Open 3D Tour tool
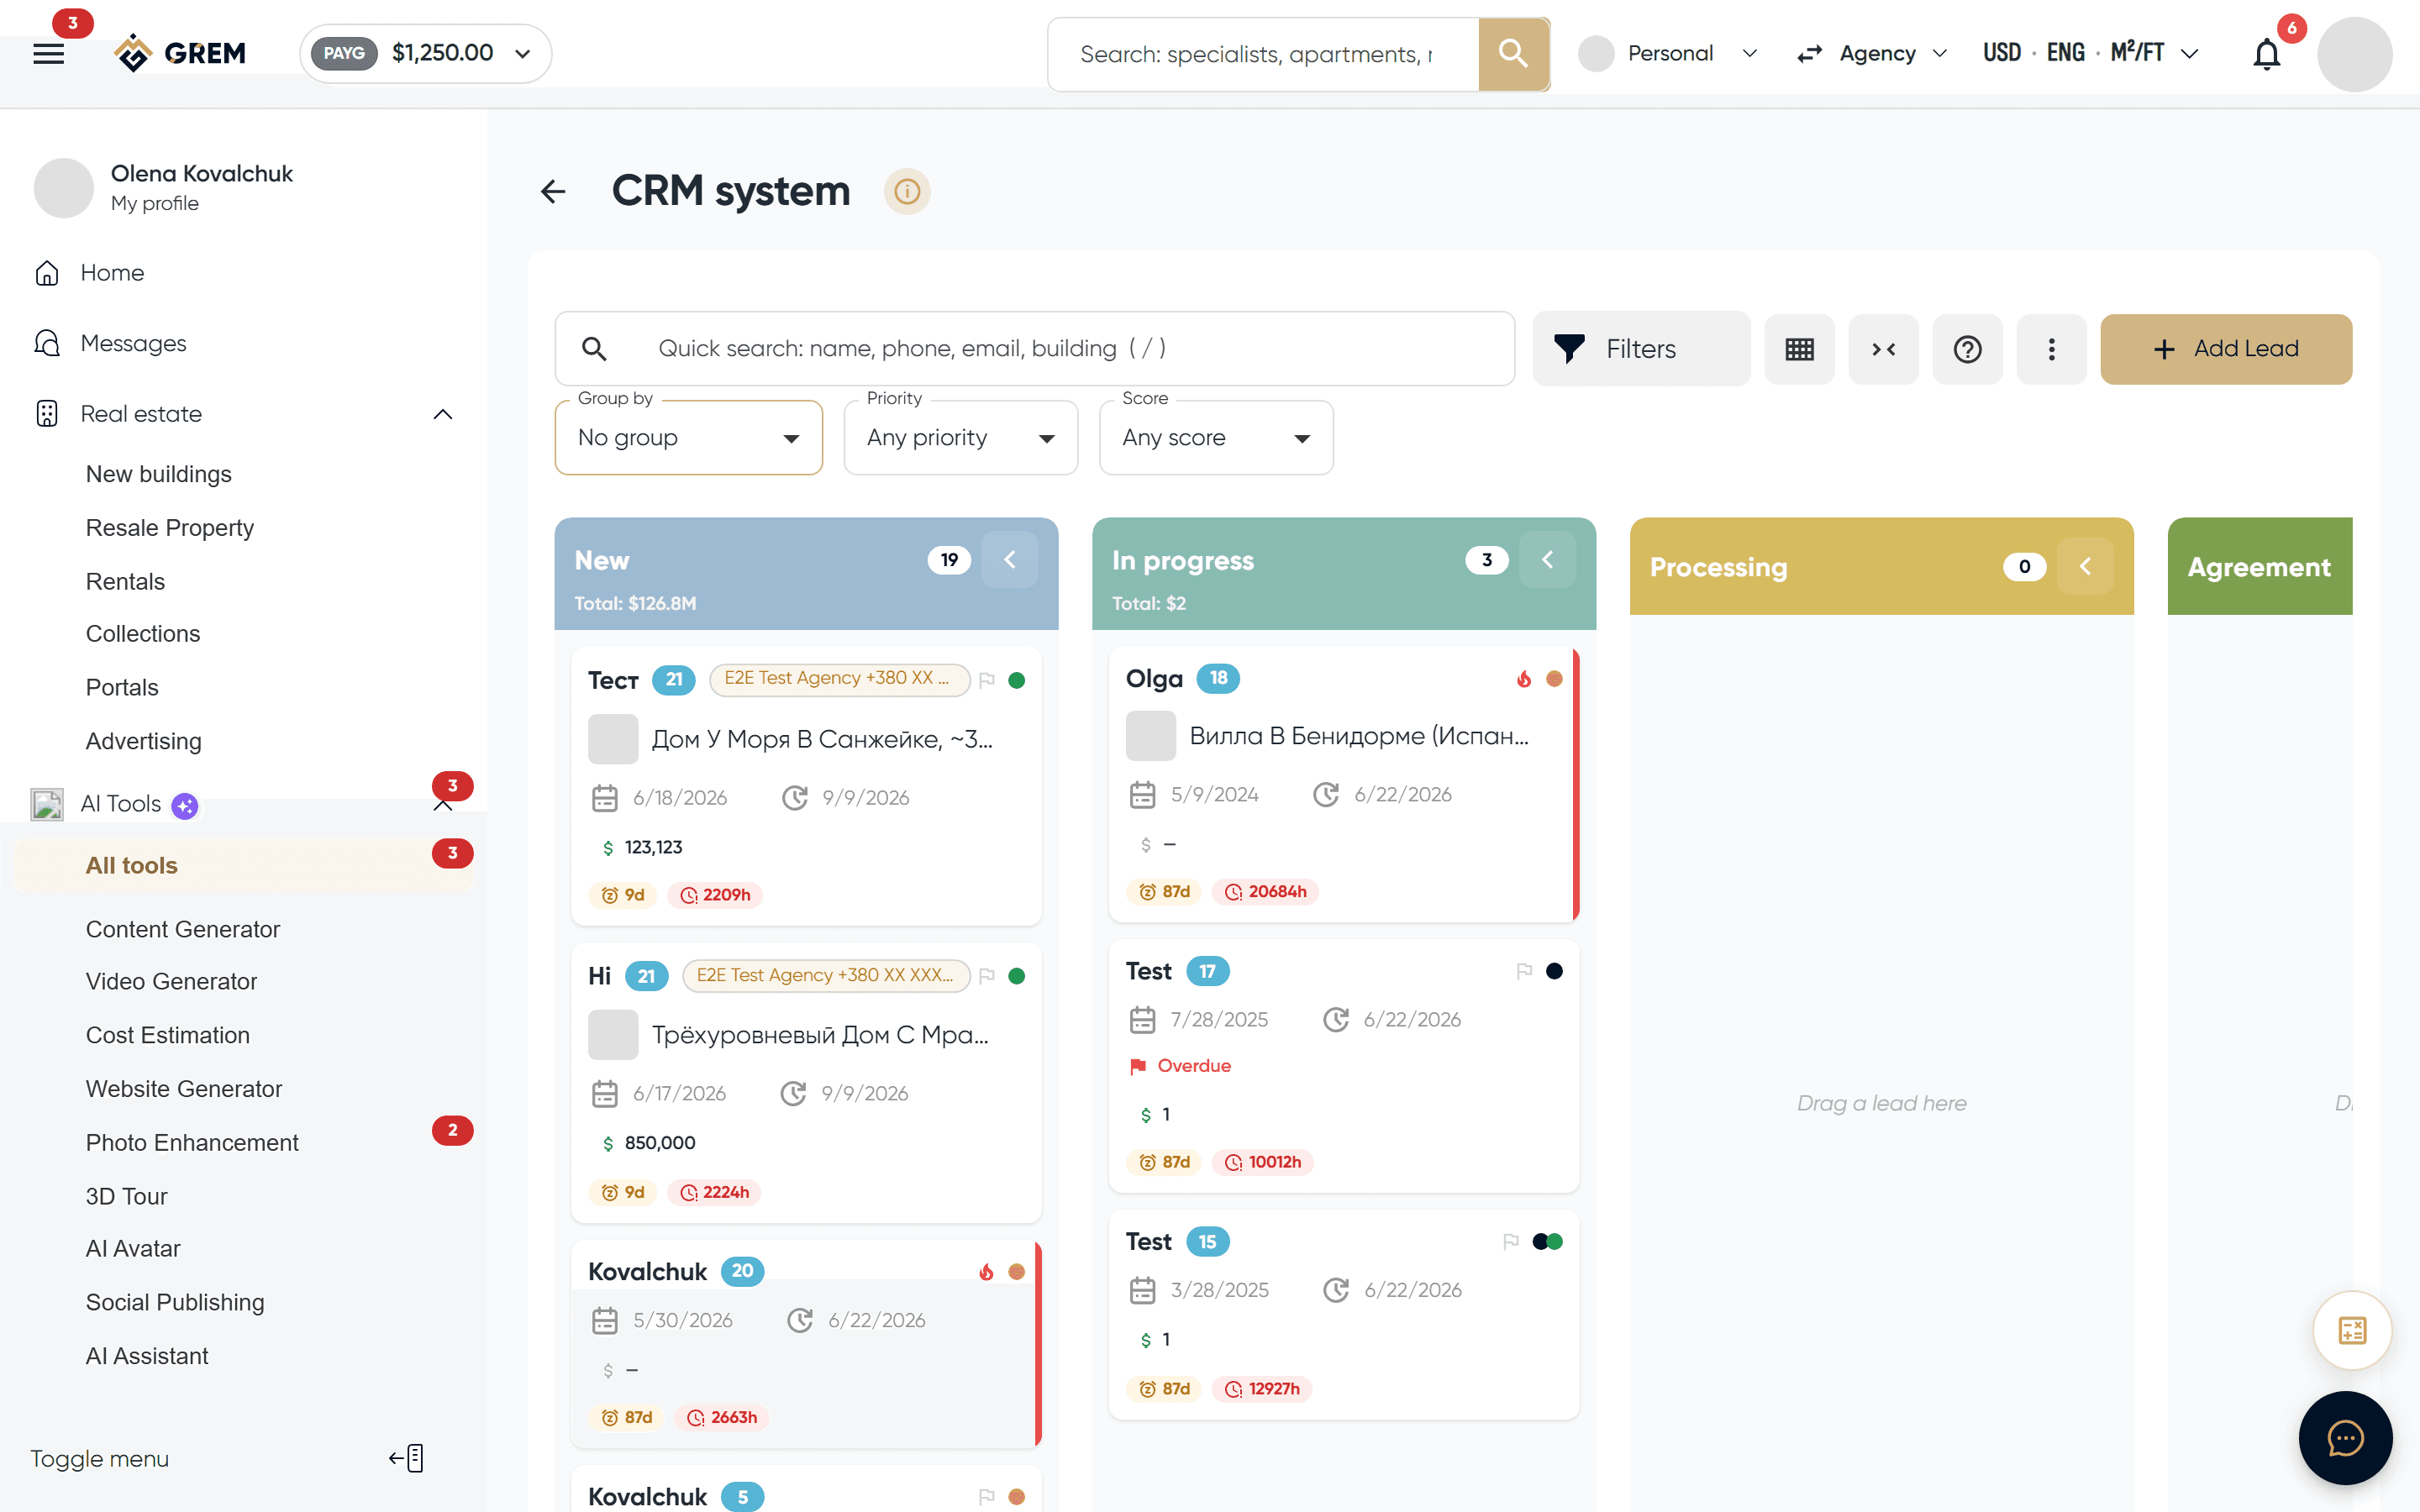Image resolution: width=2420 pixels, height=1512 pixels. click(126, 1196)
